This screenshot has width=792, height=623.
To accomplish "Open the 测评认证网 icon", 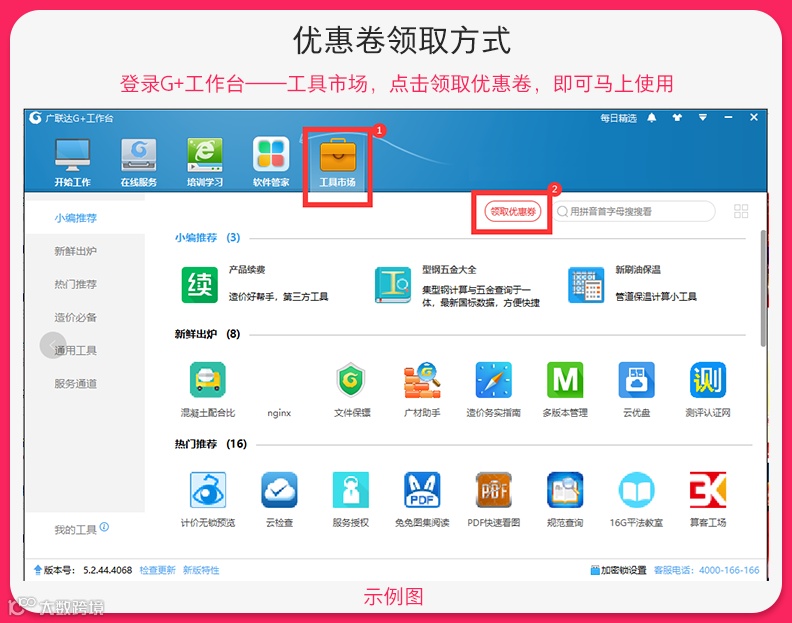I will 708,379.
